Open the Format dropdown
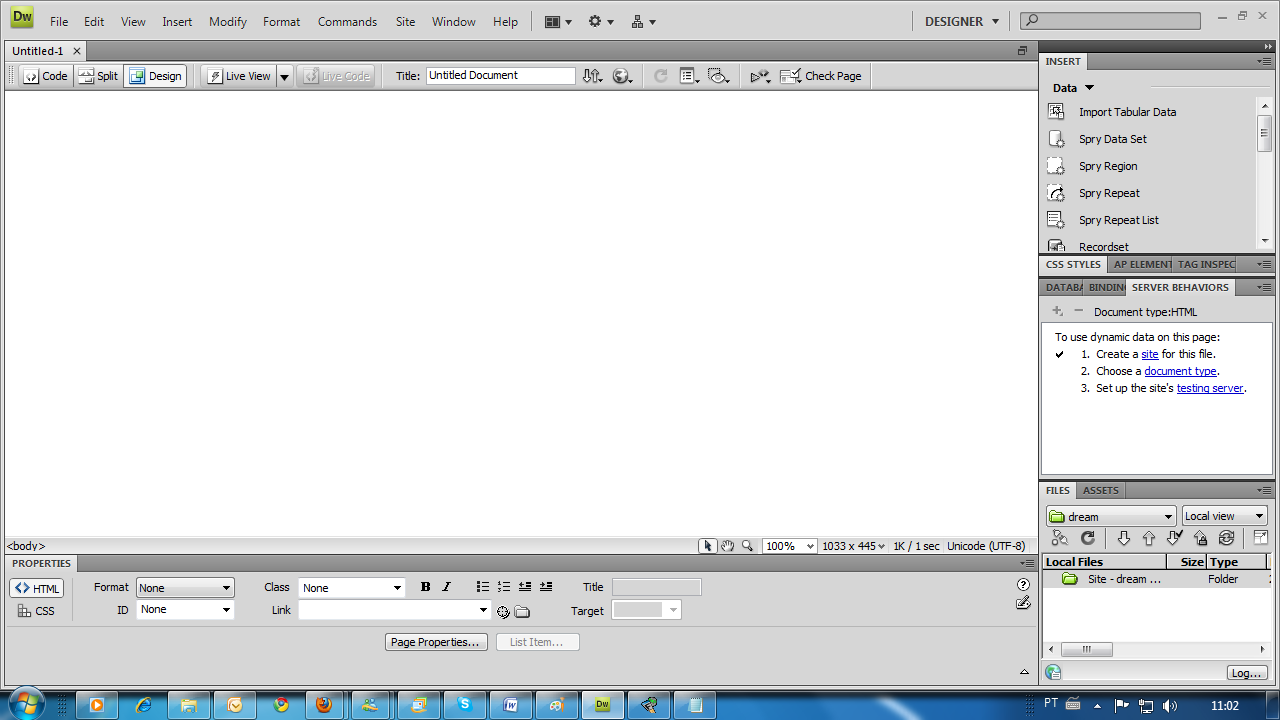Screen dimensions: 1280x720 [x=185, y=588]
